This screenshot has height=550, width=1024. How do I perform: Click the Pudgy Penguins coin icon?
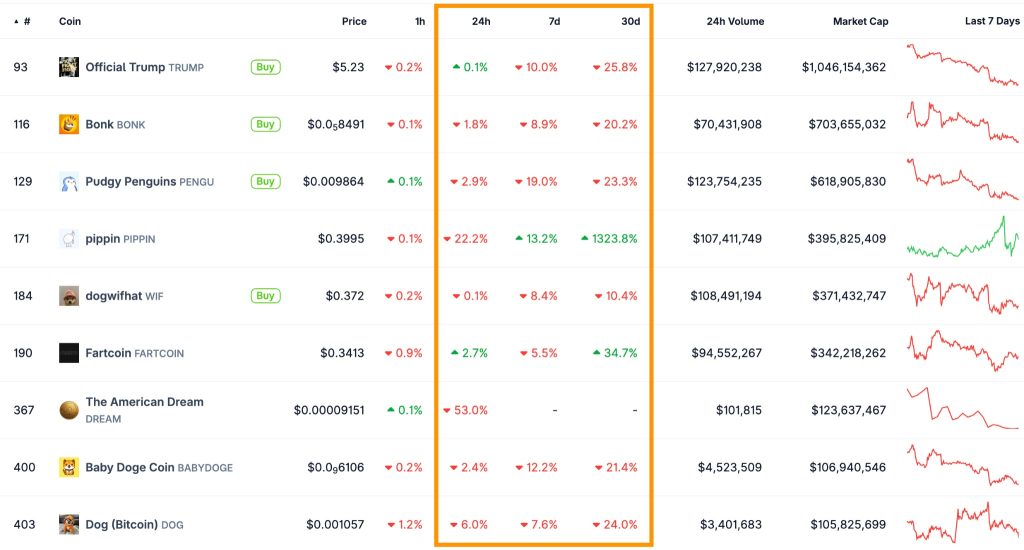pyautogui.click(x=69, y=181)
